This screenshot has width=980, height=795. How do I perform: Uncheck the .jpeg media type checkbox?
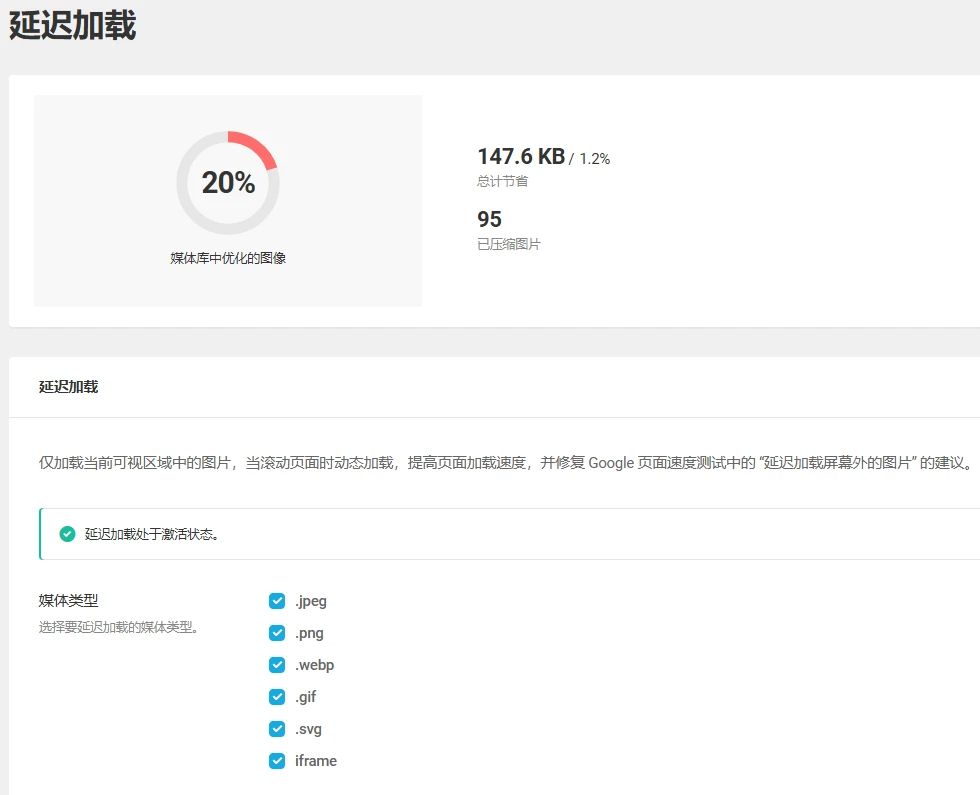click(x=276, y=601)
